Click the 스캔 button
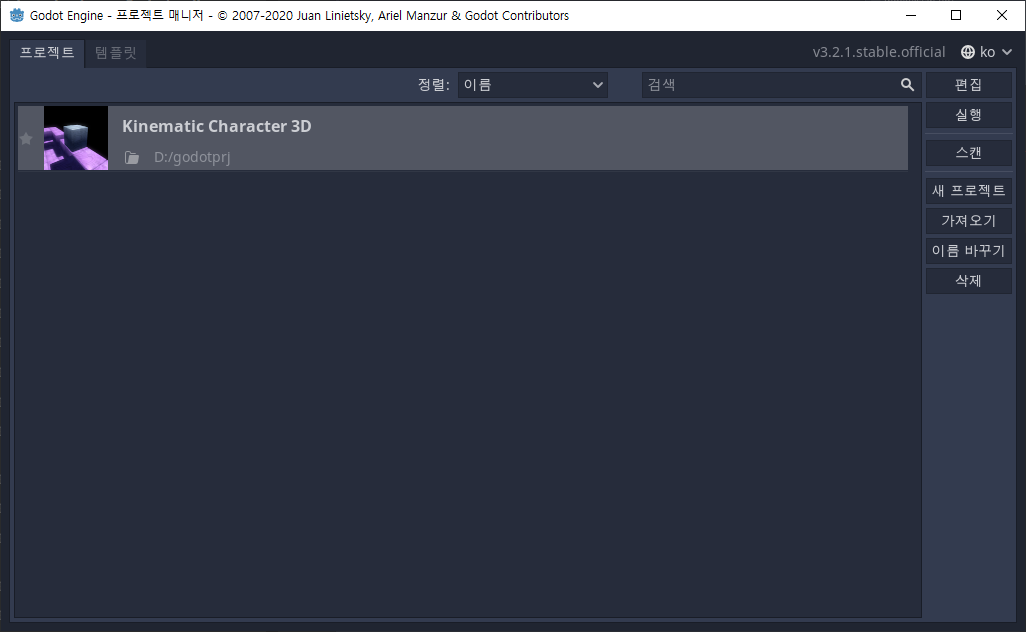 click(x=968, y=153)
